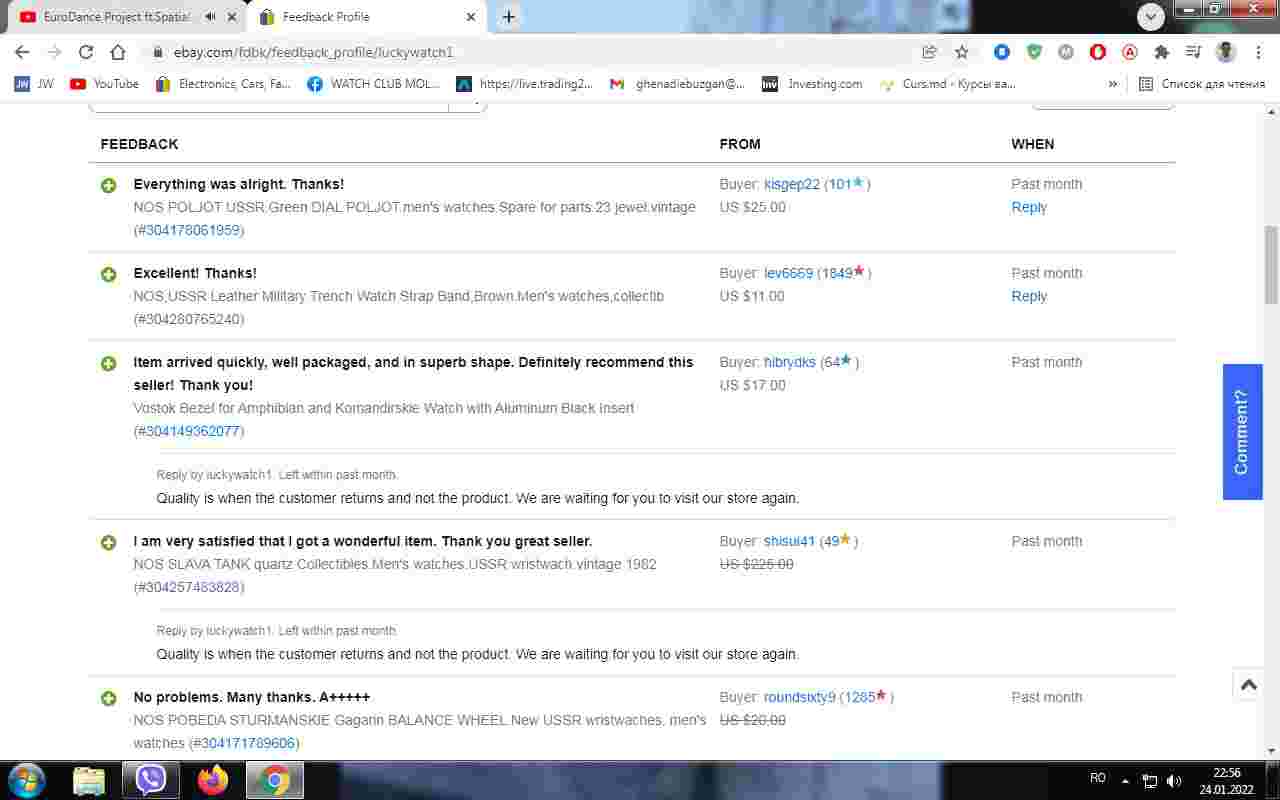Open the green shield extension
Viewport: 1280px width, 800px height.
(1034, 52)
